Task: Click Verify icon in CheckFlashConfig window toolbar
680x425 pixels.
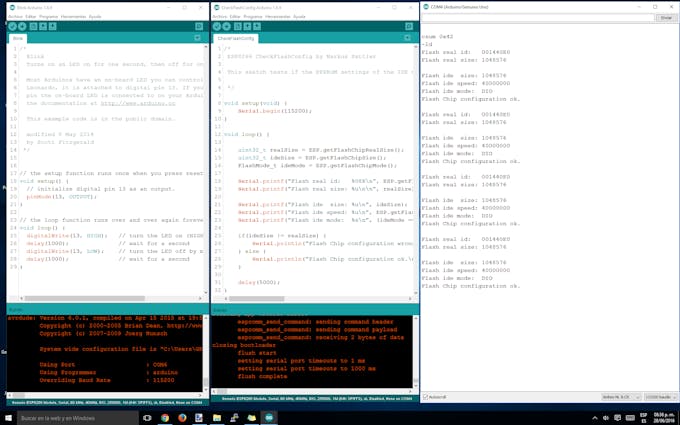Action: 217,26
